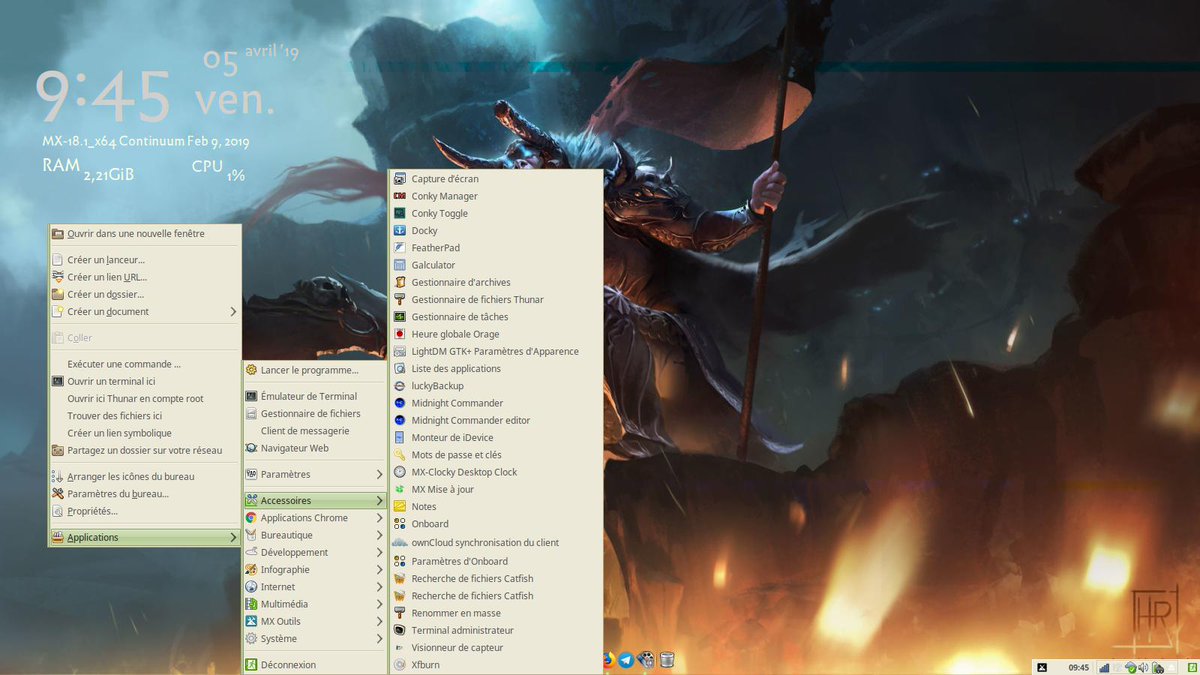Open Client de messagerie
Viewport: 1200px width, 675px height.
coord(315,431)
